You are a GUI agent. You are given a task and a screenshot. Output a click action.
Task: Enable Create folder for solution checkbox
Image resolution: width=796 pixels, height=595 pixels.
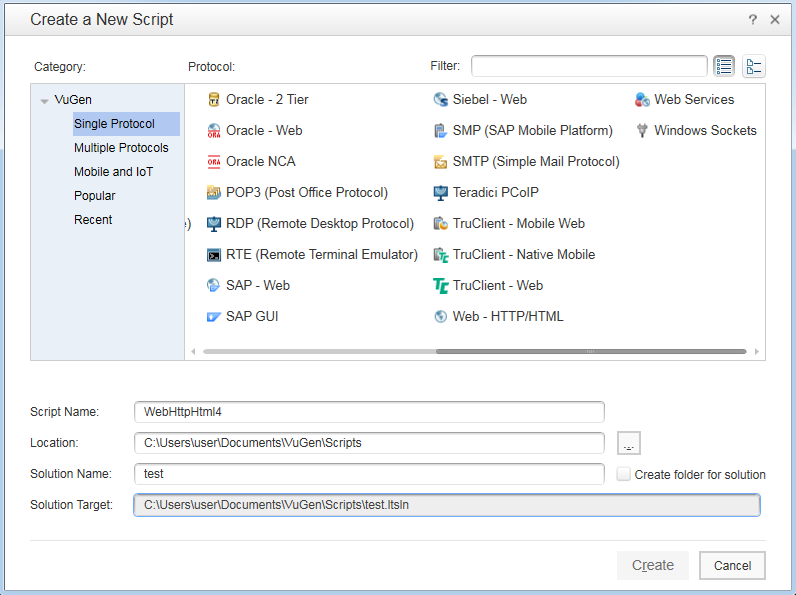coord(623,474)
